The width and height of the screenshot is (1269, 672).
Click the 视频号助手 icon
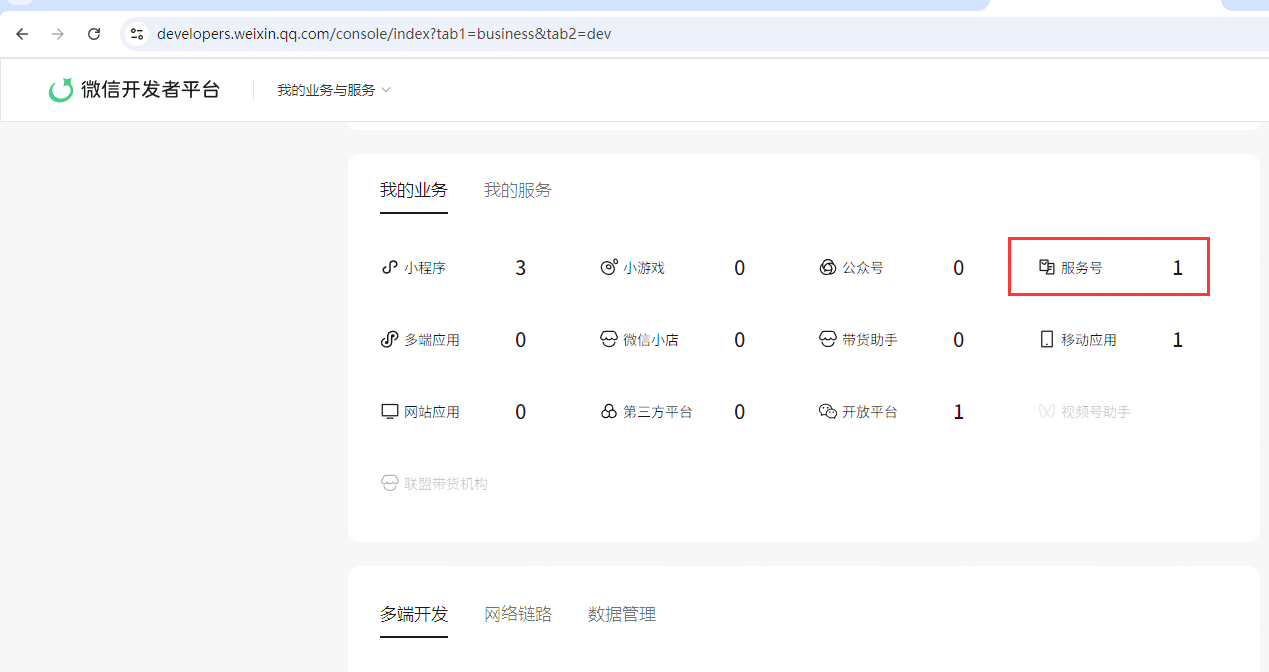(x=1047, y=412)
